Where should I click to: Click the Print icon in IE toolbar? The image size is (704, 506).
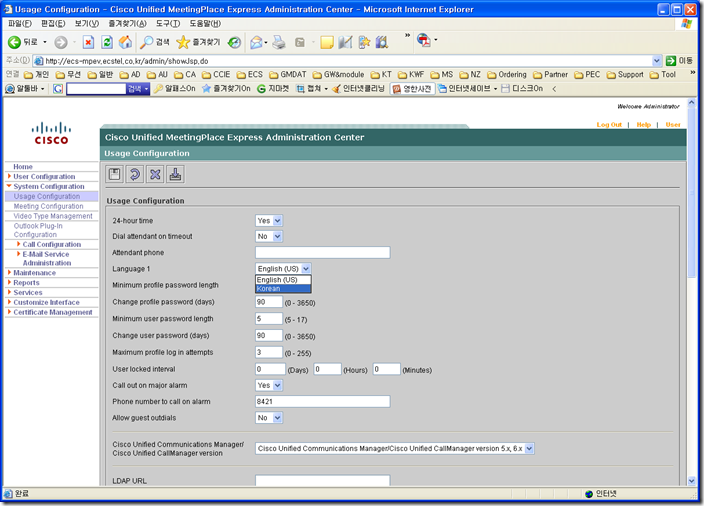(279, 42)
